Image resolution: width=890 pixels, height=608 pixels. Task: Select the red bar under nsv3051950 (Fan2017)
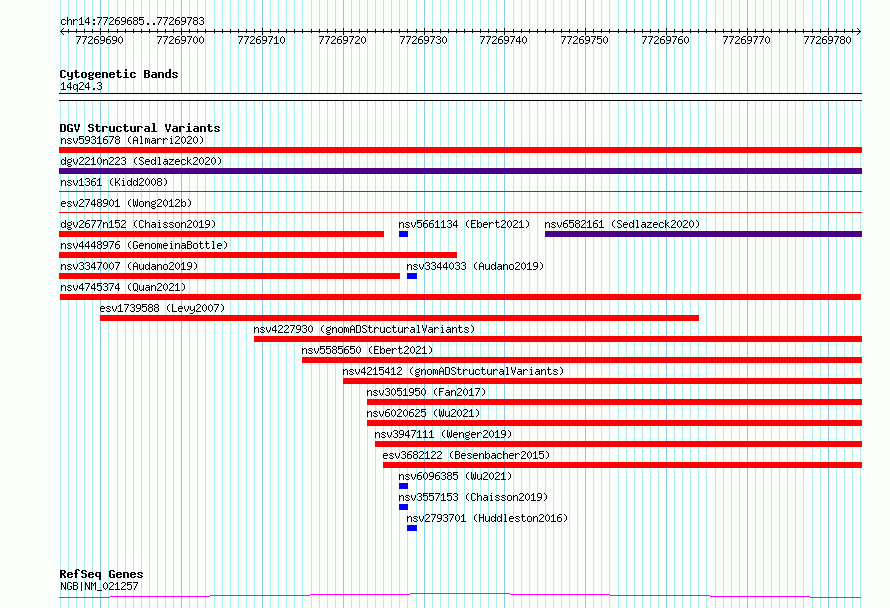614,402
